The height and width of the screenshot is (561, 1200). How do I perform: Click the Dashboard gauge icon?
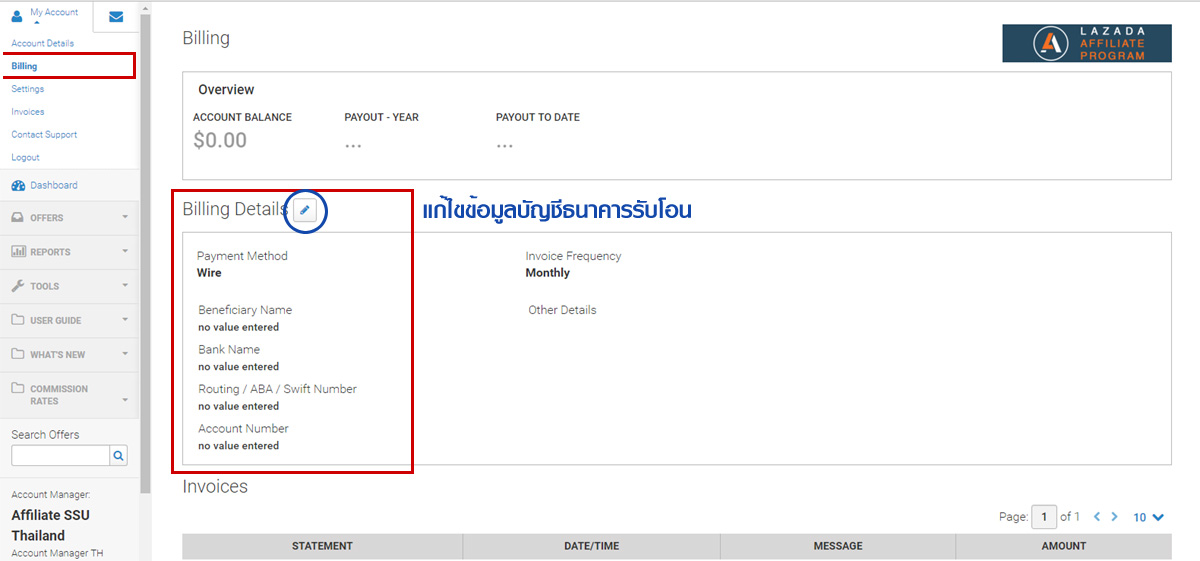18,185
